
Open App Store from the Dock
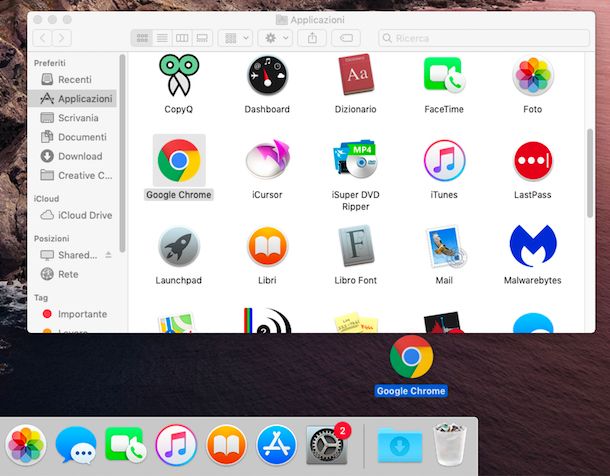click(276, 445)
